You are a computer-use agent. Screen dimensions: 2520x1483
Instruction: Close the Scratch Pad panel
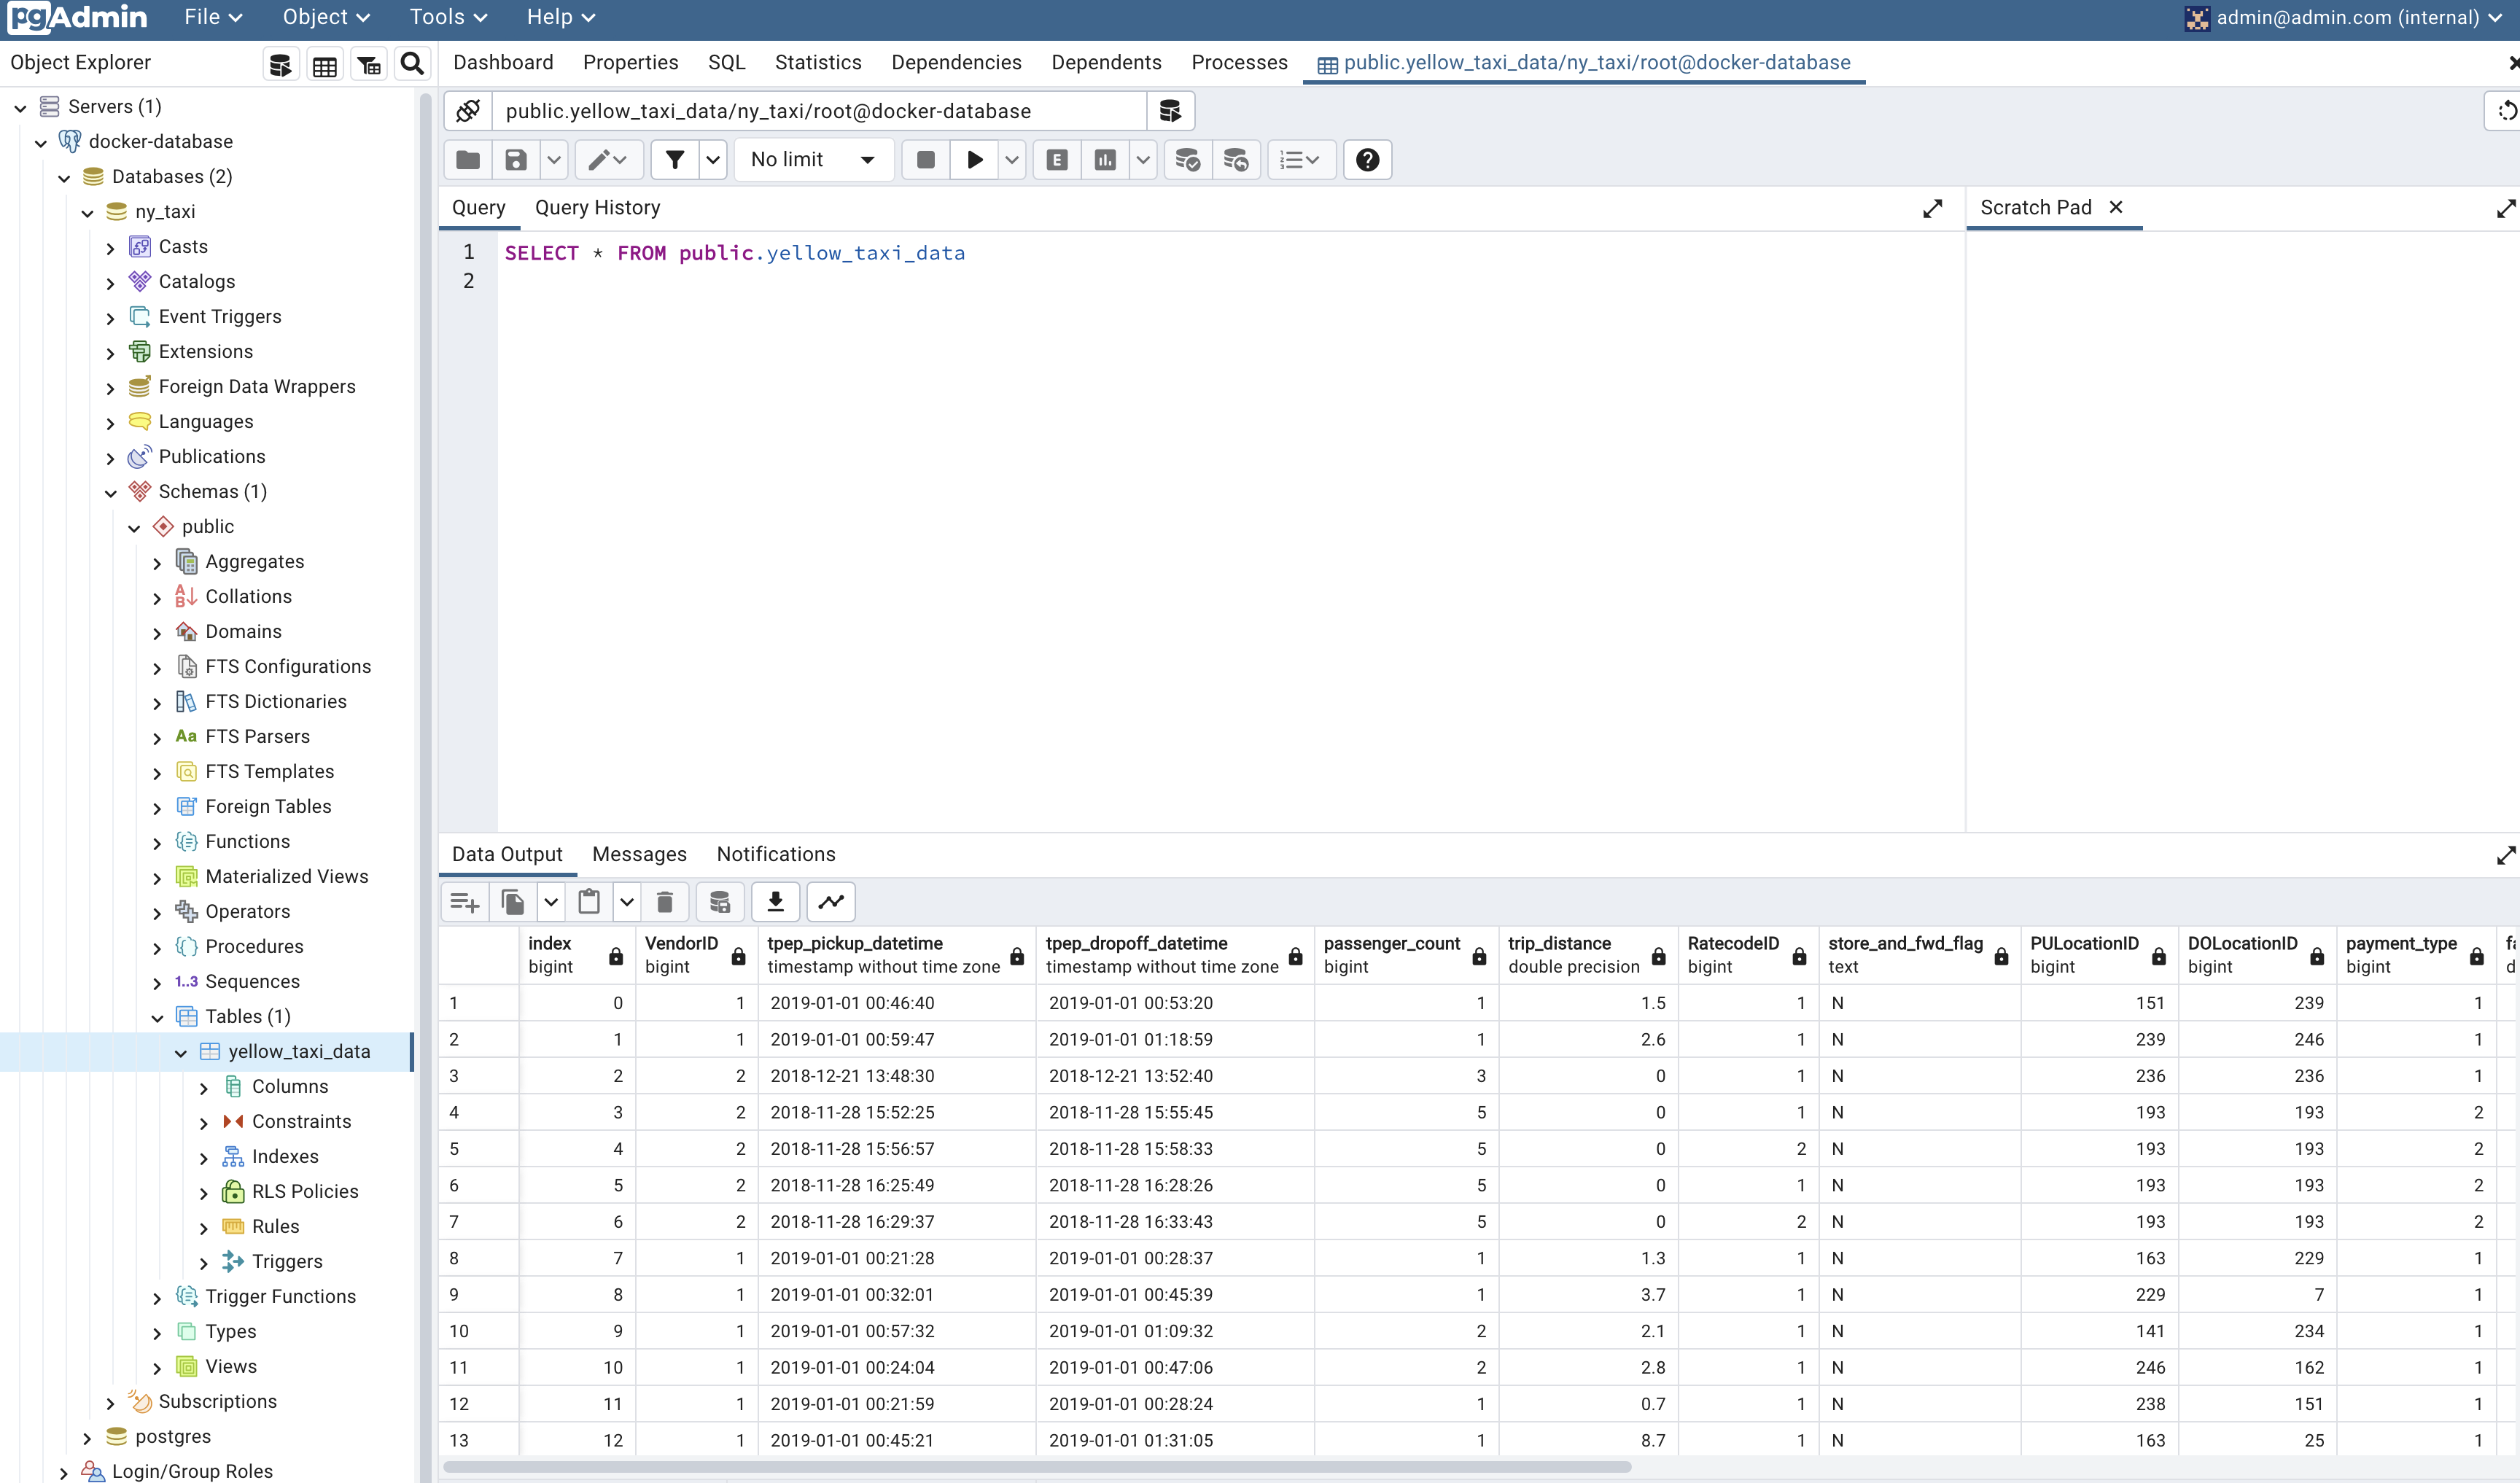[2115, 207]
